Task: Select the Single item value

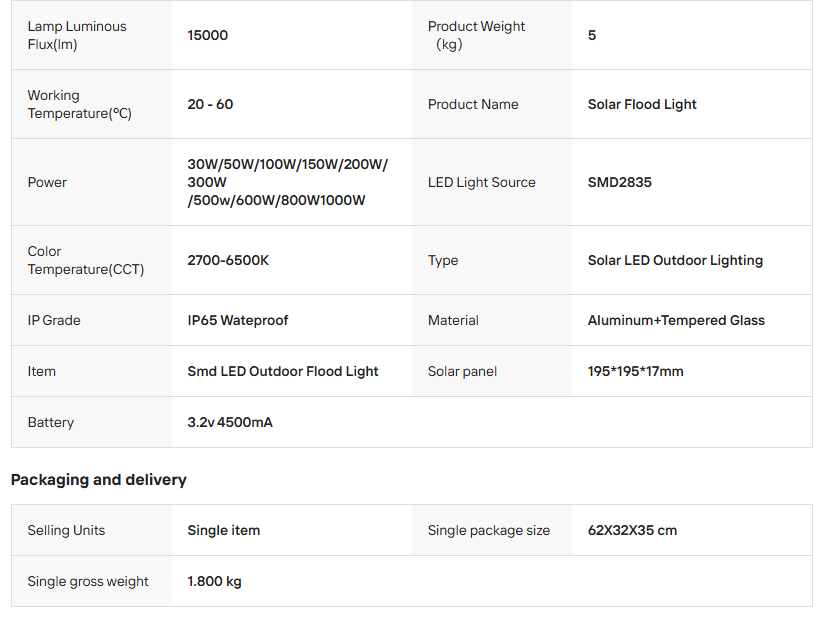Action: pyautogui.click(x=224, y=530)
